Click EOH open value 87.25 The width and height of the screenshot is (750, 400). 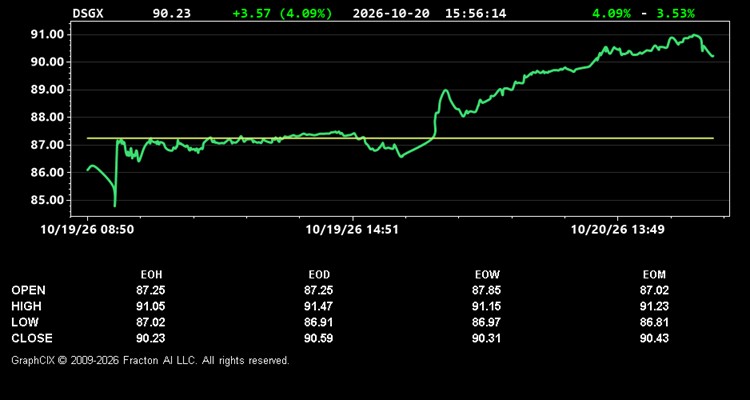pyautogui.click(x=151, y=290)
